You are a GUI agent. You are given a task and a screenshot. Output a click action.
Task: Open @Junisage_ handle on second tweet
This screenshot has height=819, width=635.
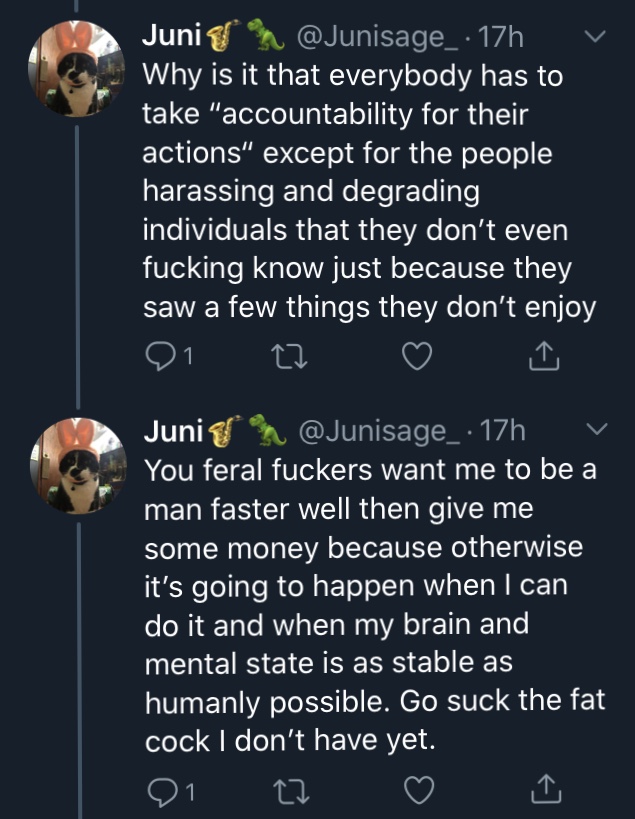(x=380, y=430)
